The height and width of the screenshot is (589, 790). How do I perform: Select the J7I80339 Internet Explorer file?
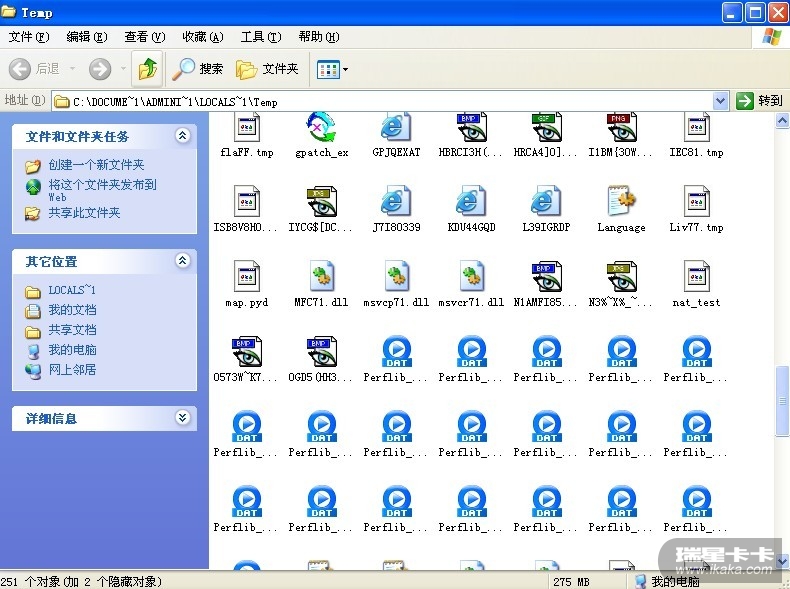click(x=396, y=202)
